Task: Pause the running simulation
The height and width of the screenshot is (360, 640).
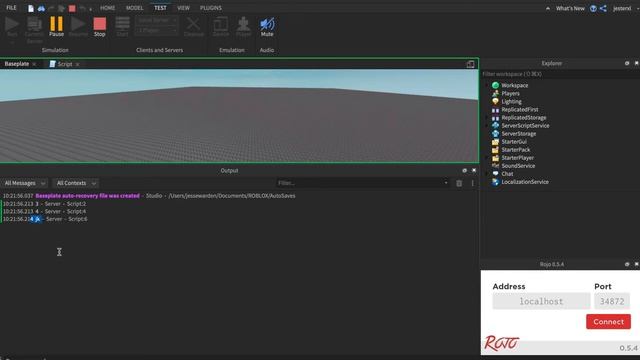Action: coord(56,27)
